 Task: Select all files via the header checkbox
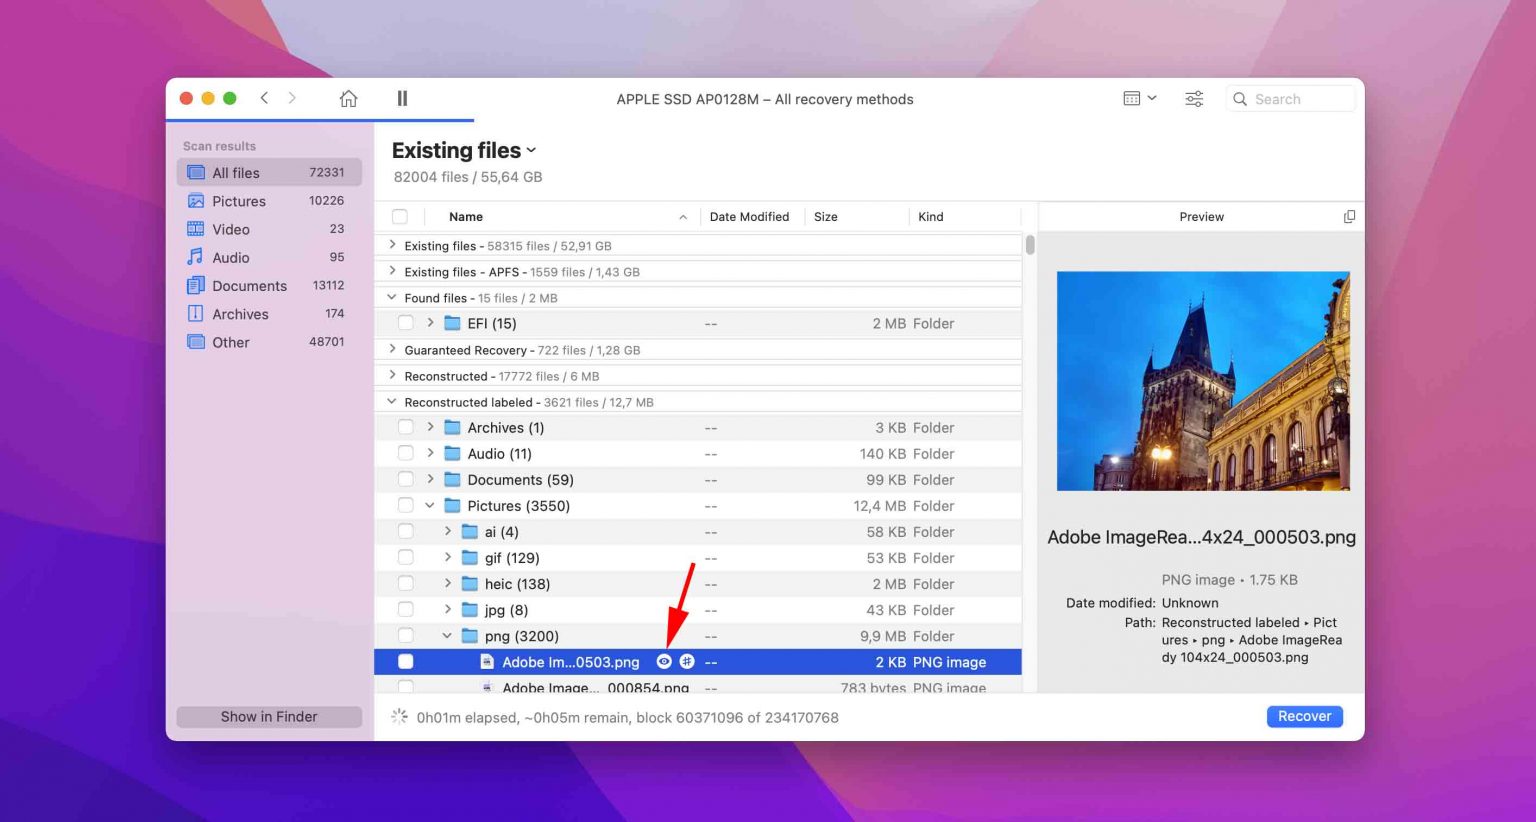[399, 216]
